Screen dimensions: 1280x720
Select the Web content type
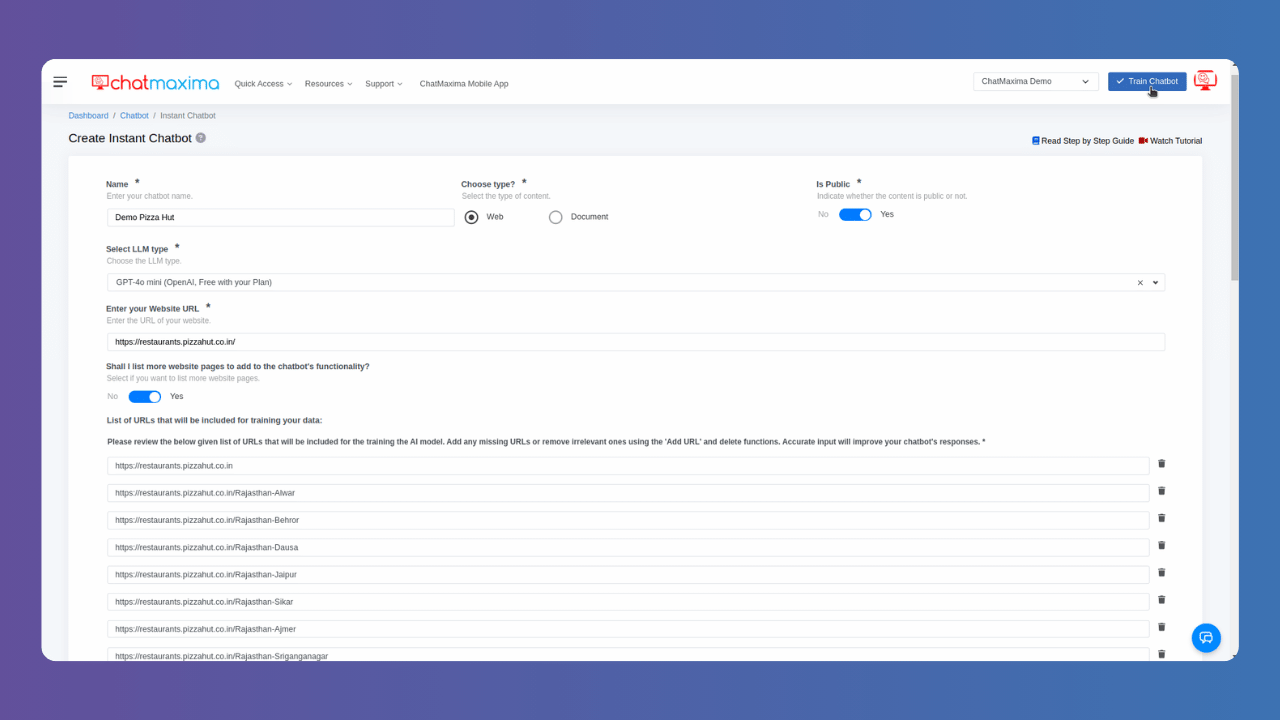(472, 217)
